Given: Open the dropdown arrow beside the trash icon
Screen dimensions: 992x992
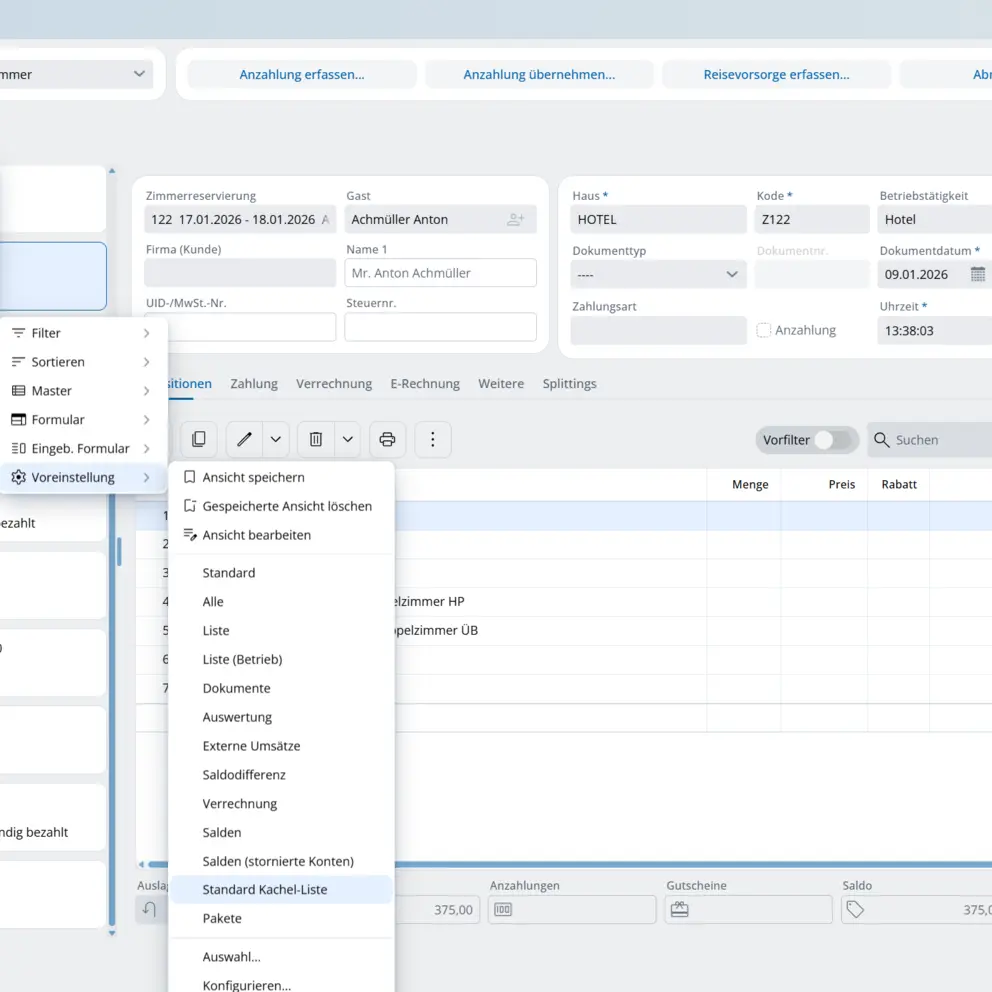Looking at the screenshot, I should point(347,439).
